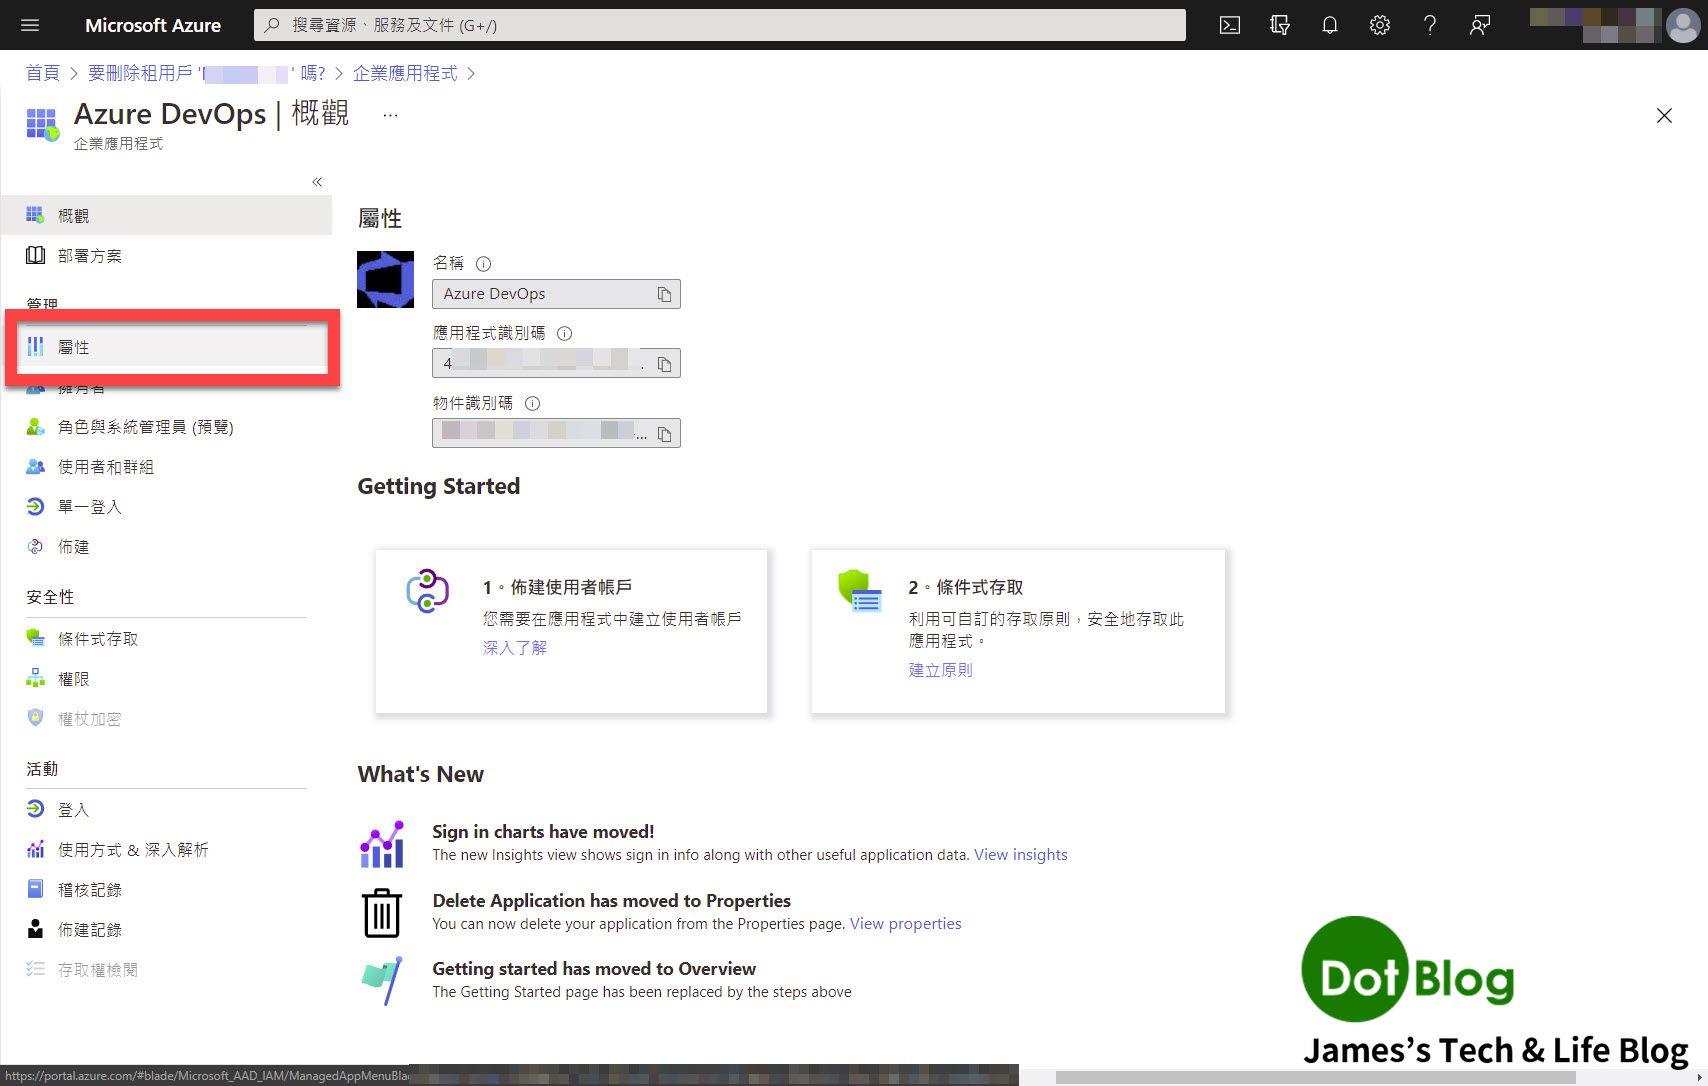Click the trash can Delete Application icon
Image resolution: width=1708 pixels, height=1086 pixels.
tap(381, 913)
